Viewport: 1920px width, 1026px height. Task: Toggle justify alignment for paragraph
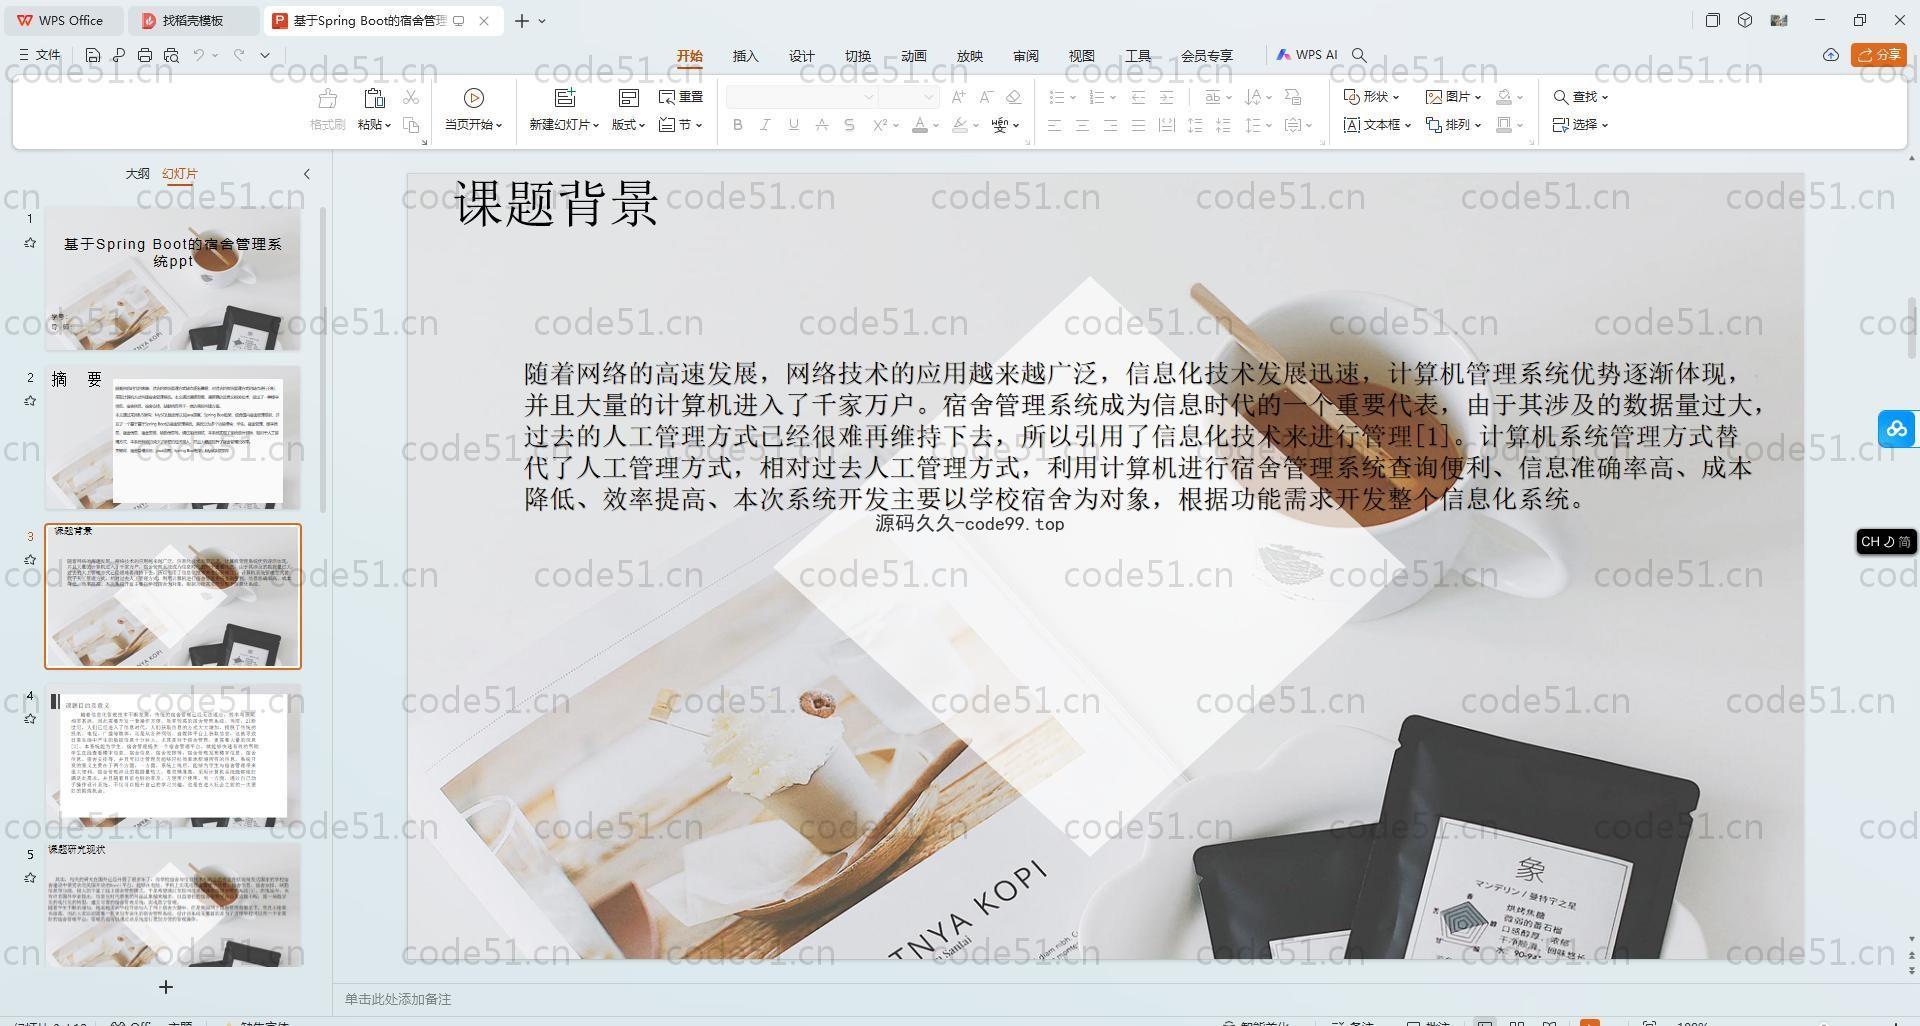[x=1138, y=125]
